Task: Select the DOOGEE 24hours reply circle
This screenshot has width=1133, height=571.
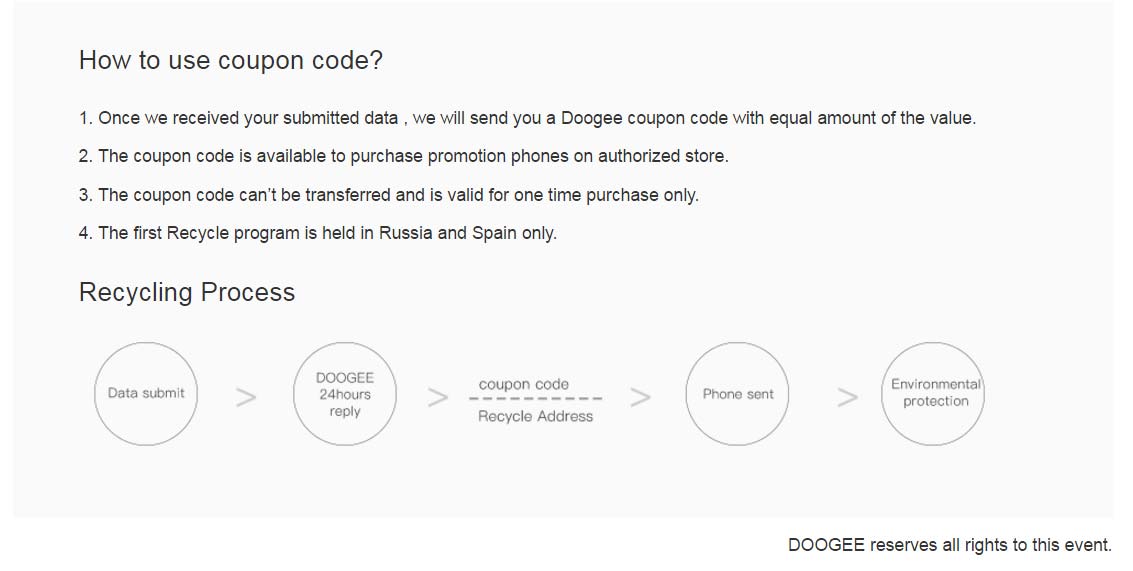Action: [345, 394]
